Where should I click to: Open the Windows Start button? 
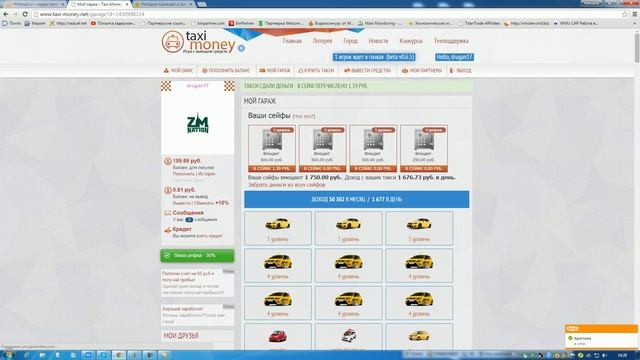click(x=8, y=355)
